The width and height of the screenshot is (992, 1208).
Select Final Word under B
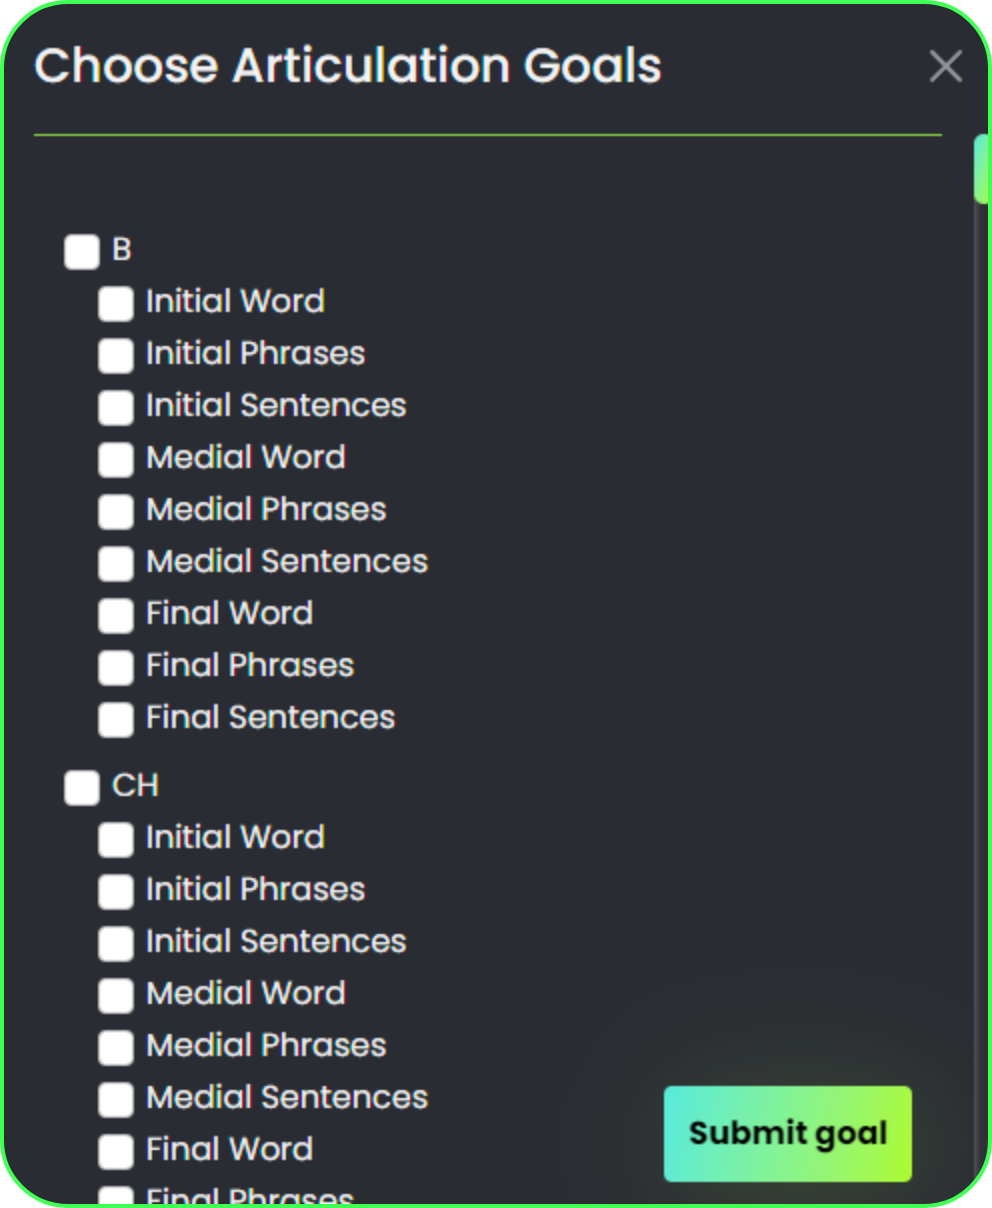116,616
